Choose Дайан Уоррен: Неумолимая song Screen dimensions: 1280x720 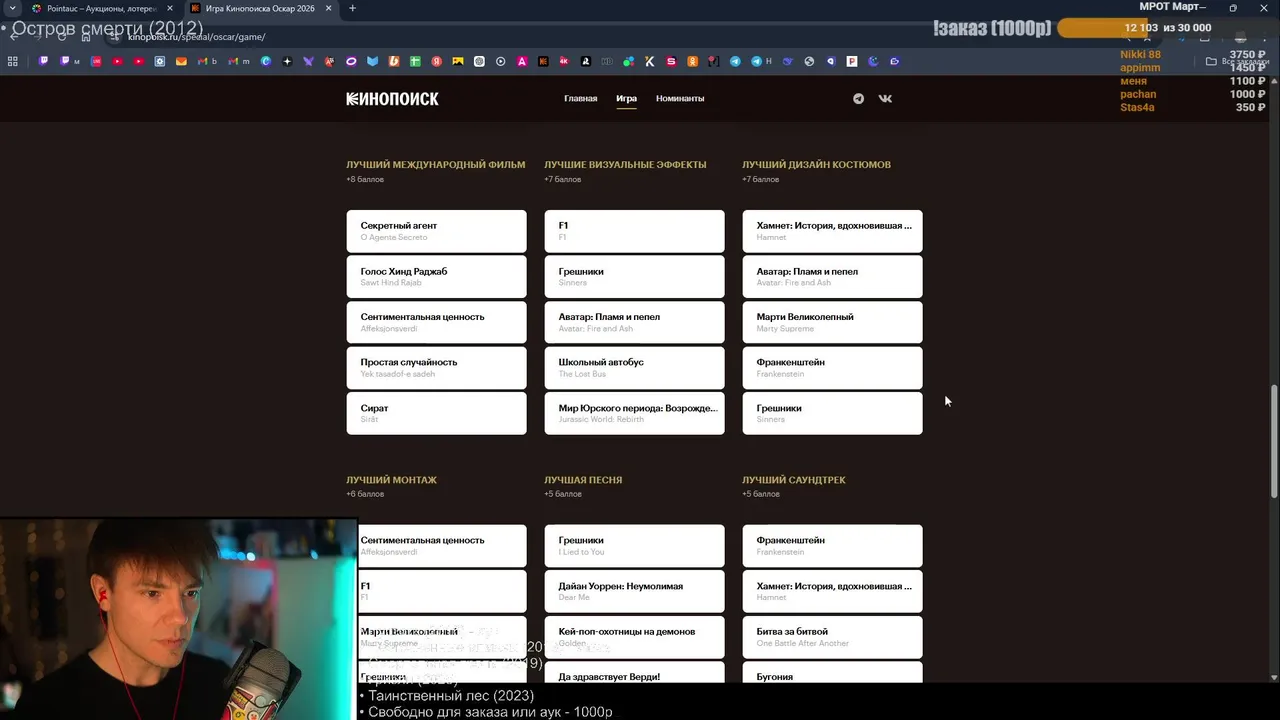tap(634, 591)
